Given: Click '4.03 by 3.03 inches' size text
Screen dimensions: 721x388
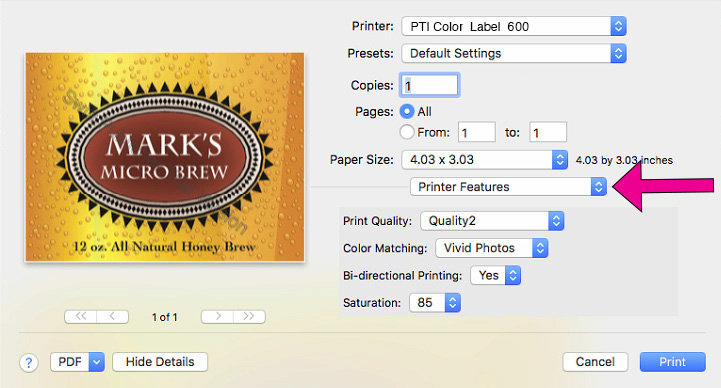Looking at the screenshot, I should 624,160.
